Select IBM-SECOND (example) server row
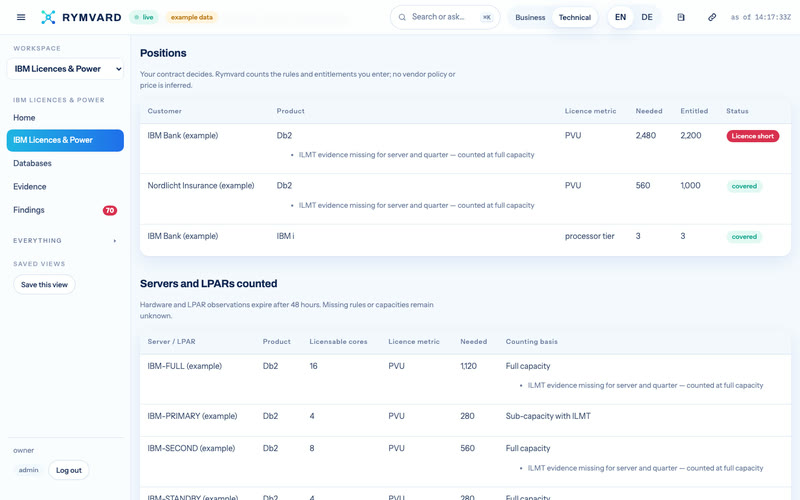The image size is (800, 500). tap(465, 462)
